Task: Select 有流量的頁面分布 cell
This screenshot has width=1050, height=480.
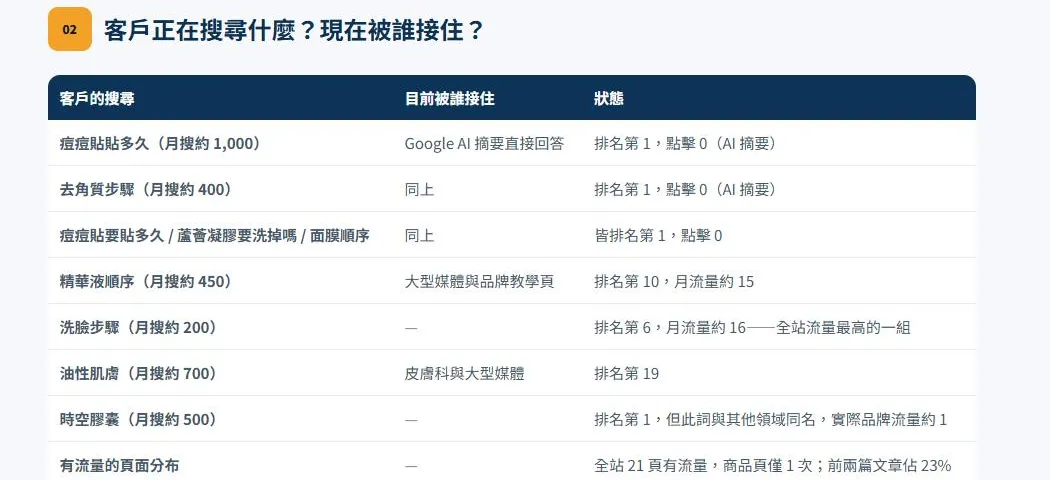Action: point(119,465)
